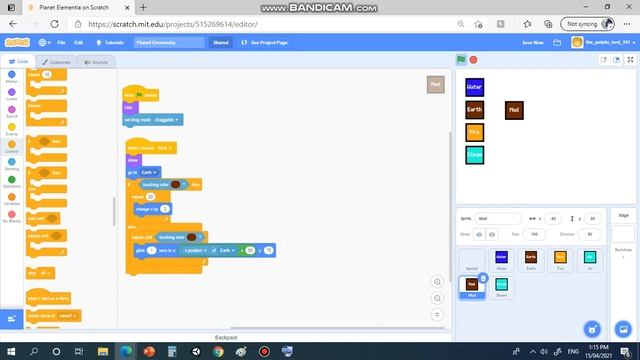
Task: Go back in the browser
Action: point(13,24)
